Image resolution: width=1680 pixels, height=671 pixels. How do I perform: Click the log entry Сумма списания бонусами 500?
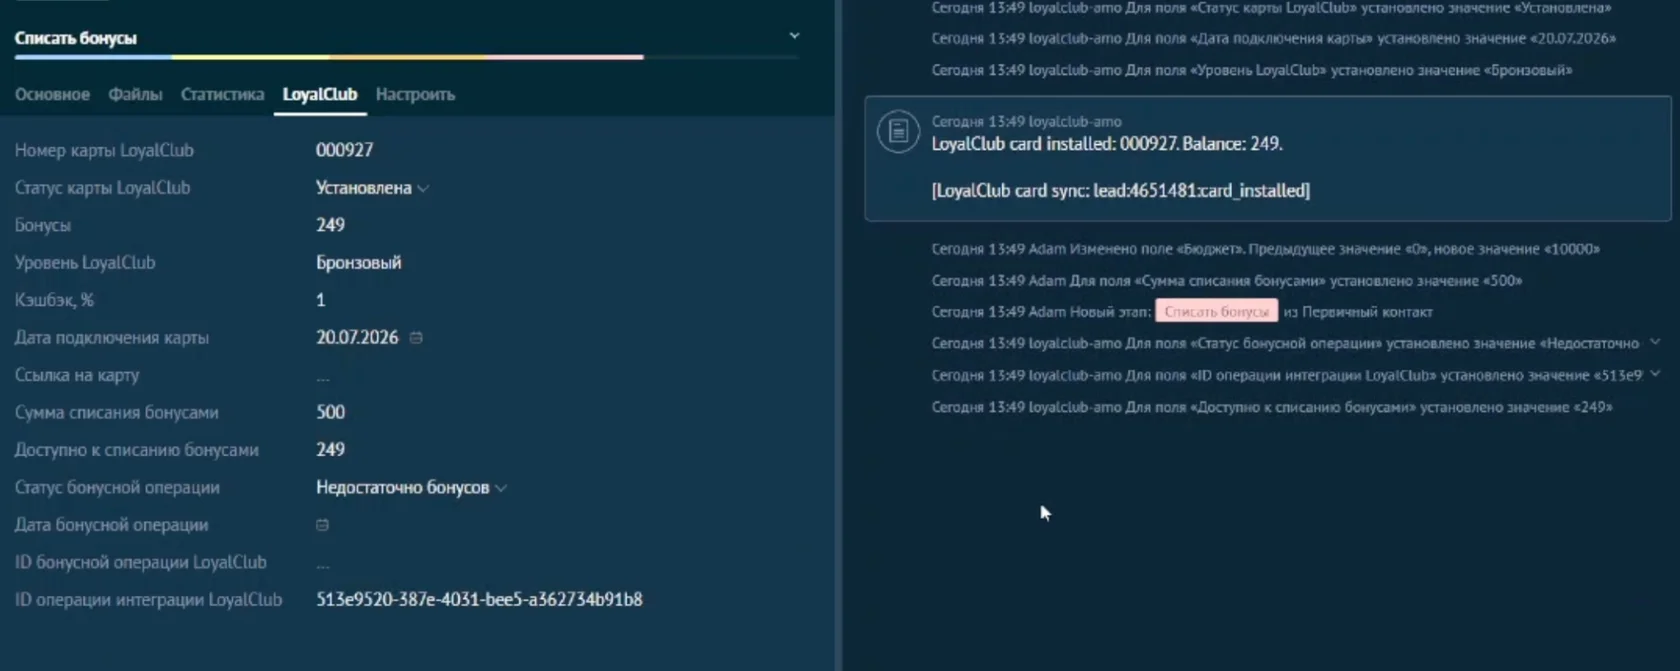[1226, 280]
